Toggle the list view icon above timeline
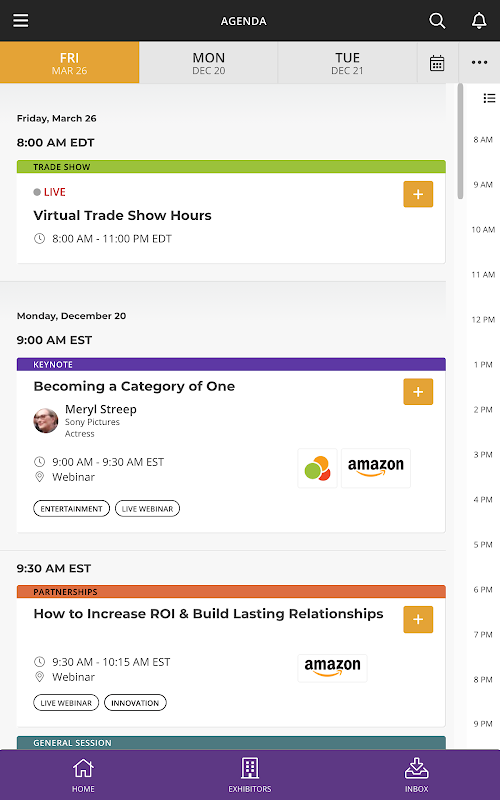This screenshot has width=500, height=800. 489,98
